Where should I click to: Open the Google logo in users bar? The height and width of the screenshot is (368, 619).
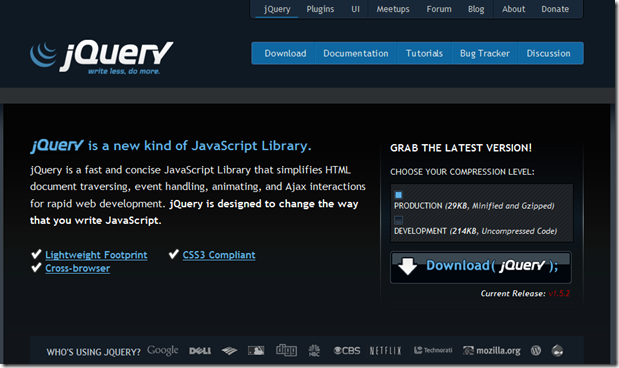pos(163,350)
